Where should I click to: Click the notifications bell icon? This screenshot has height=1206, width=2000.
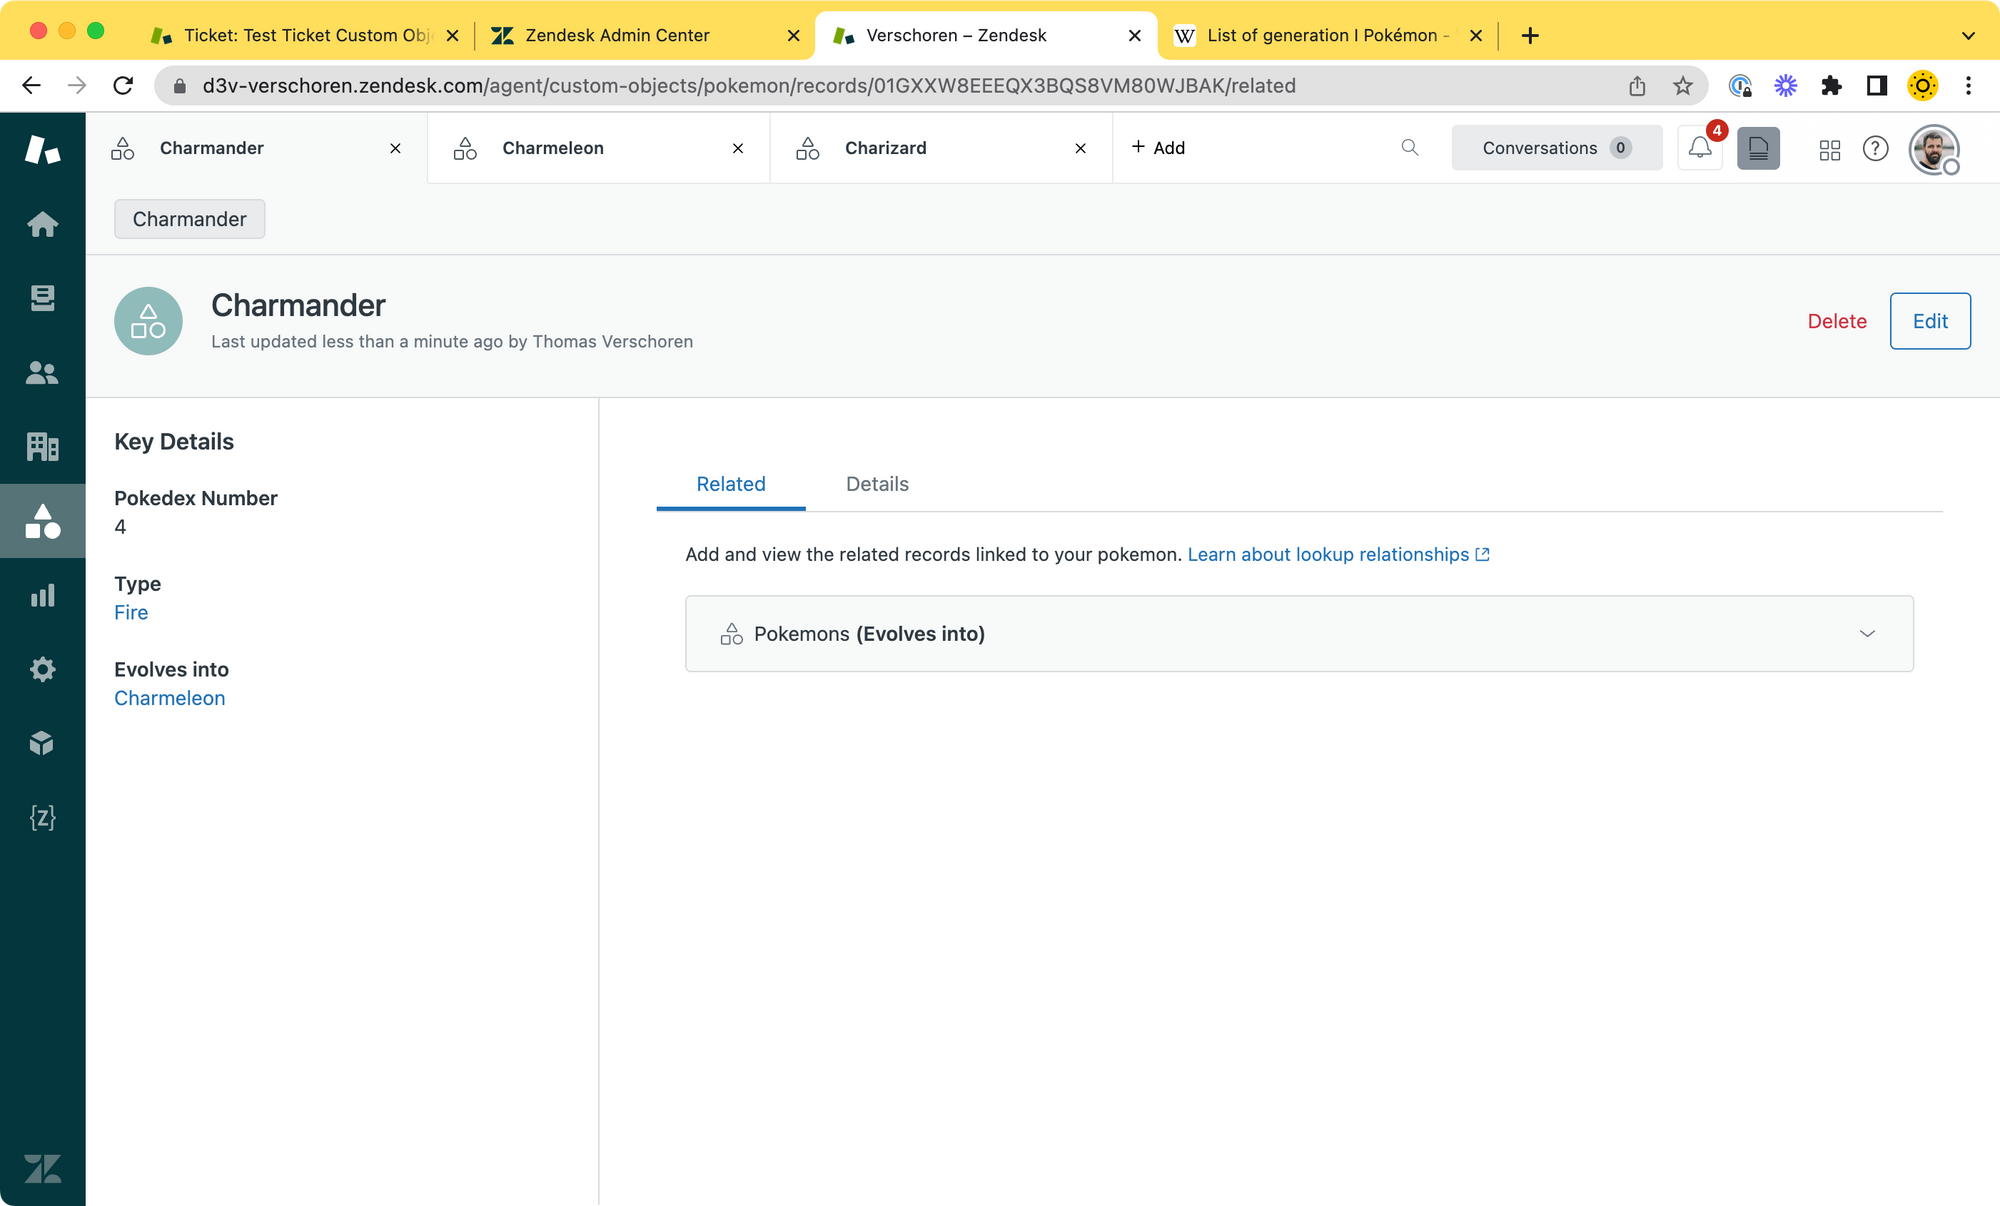pyautogui.click(x=1699, y=148)
